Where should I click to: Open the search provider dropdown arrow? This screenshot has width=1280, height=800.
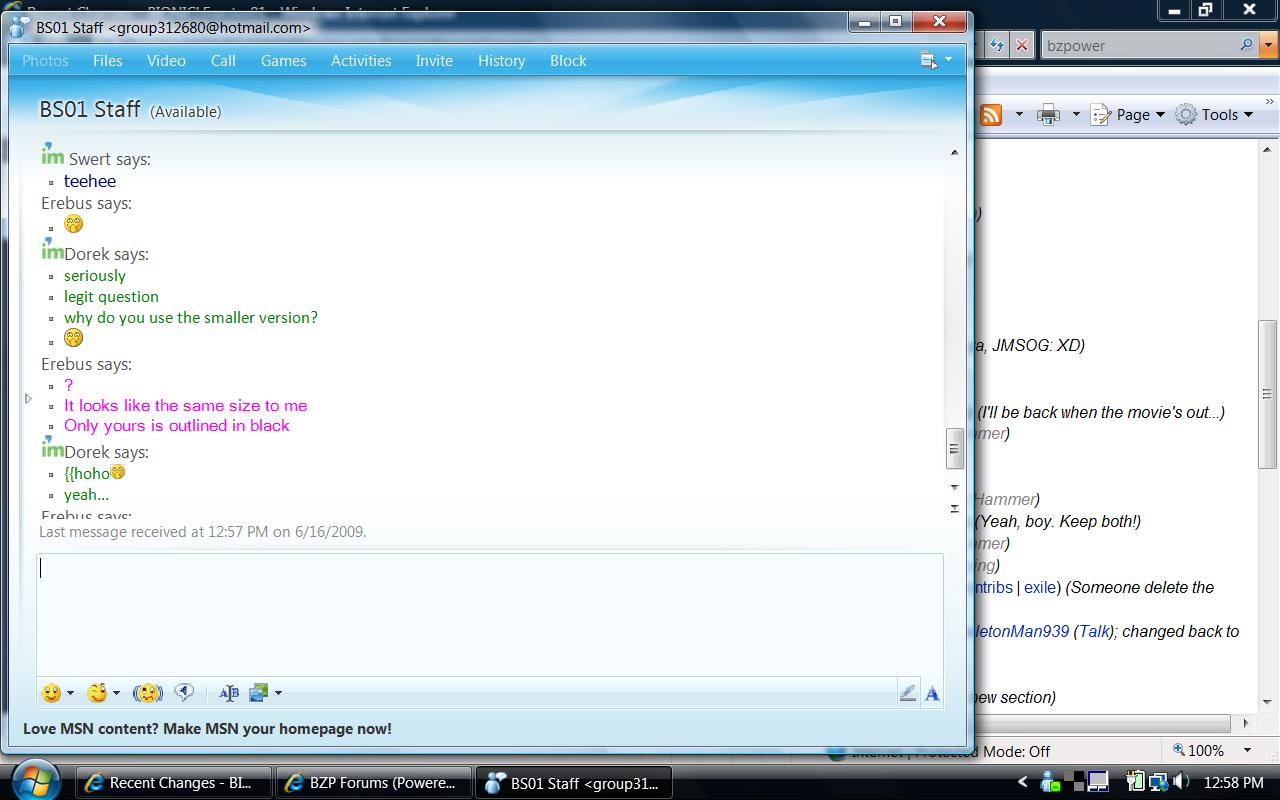coord(1268,45)
